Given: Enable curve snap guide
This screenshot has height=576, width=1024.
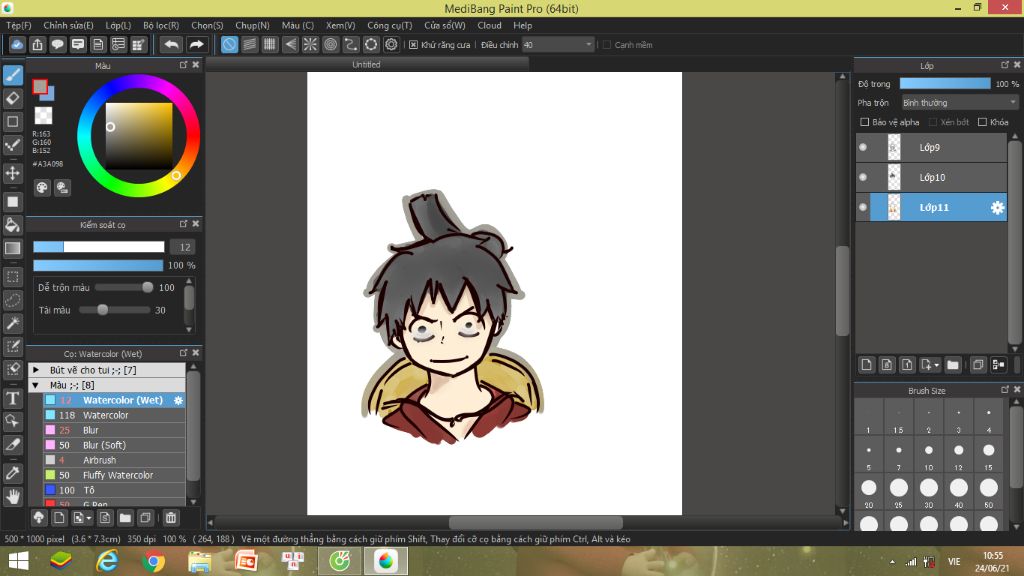Looking at the screenshot, I should [351, 44].
